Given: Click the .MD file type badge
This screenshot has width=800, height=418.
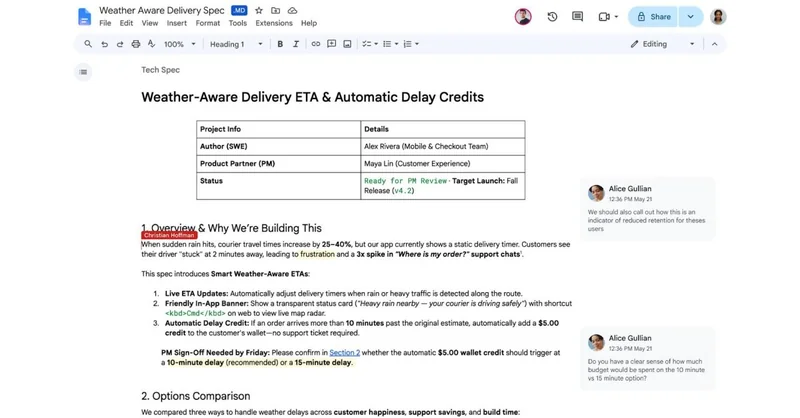Looking at the screenshot, I should [x=239, y=10].
